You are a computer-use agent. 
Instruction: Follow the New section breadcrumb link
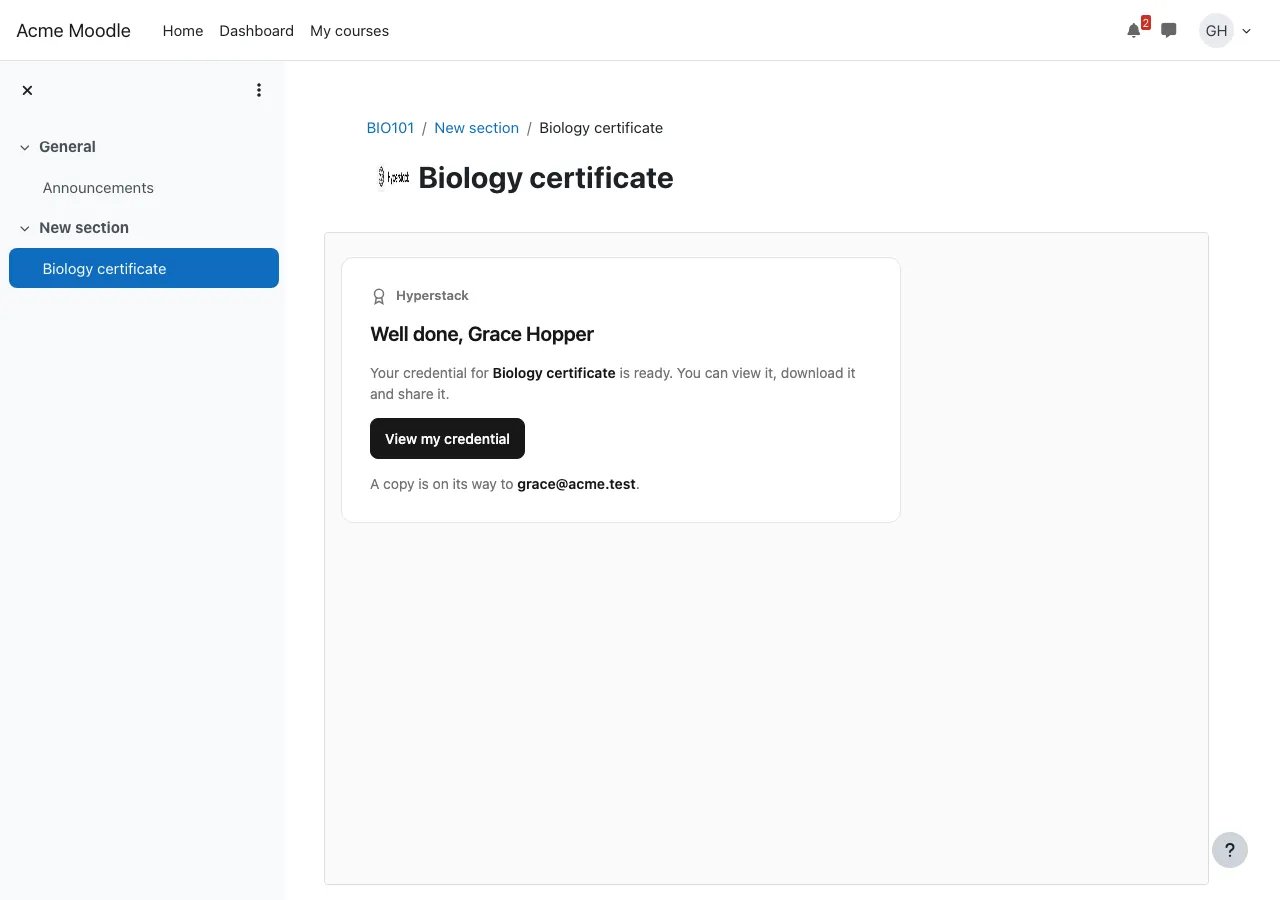(476, 128)
